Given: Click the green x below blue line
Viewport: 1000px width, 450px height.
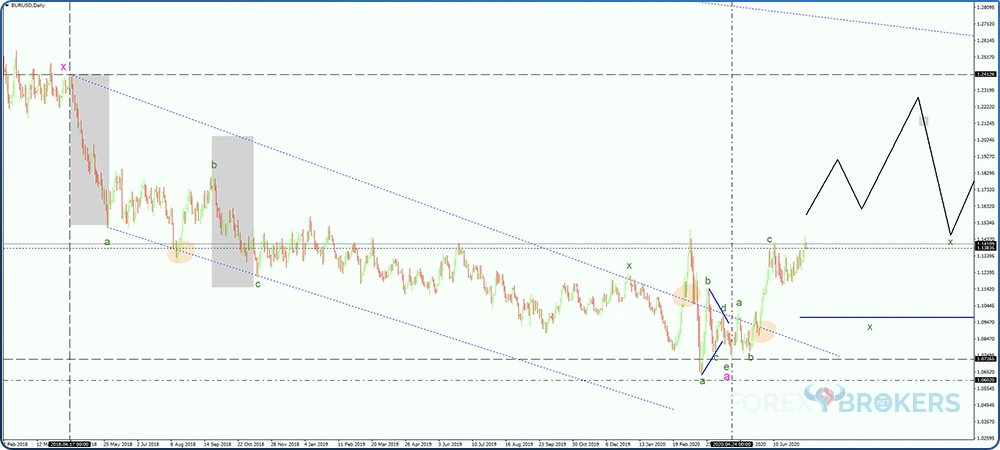Looking at the screenshot, I should point(870,327).
